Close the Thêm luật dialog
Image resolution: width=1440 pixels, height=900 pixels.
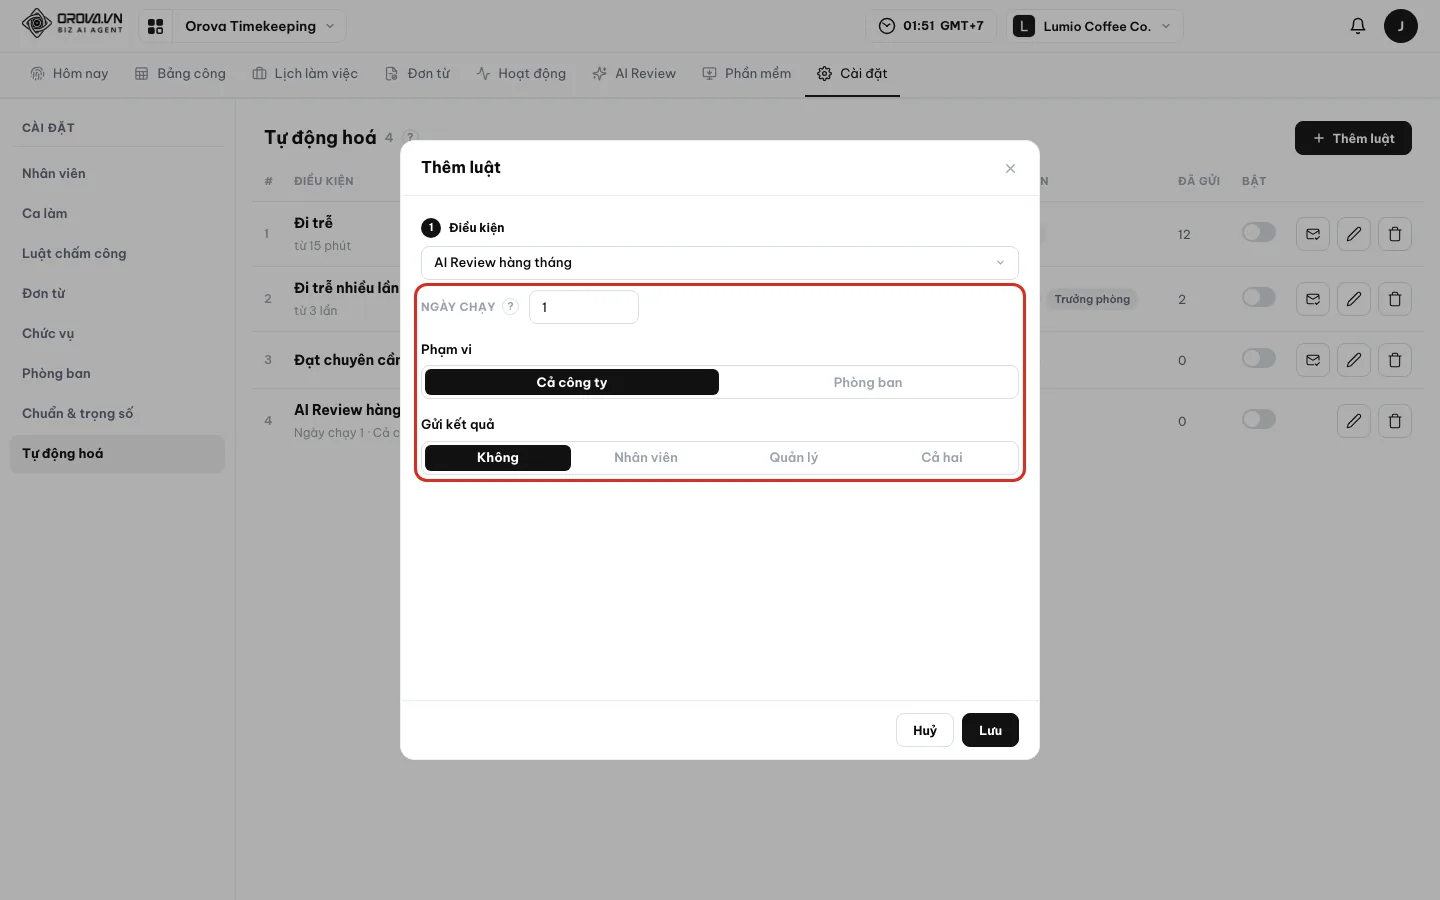point(1010,168)
